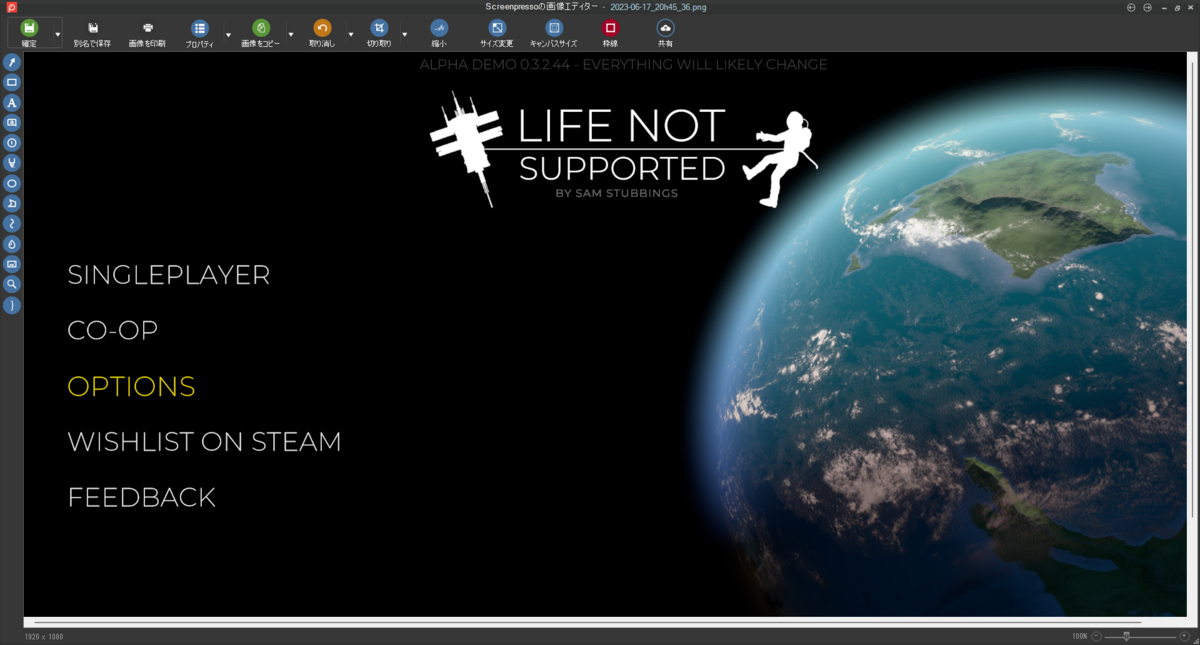This screenshot has width=1200, height=645.
Task: Expand the 画像をコピー dropdown arrow
Action: point(290,34)
